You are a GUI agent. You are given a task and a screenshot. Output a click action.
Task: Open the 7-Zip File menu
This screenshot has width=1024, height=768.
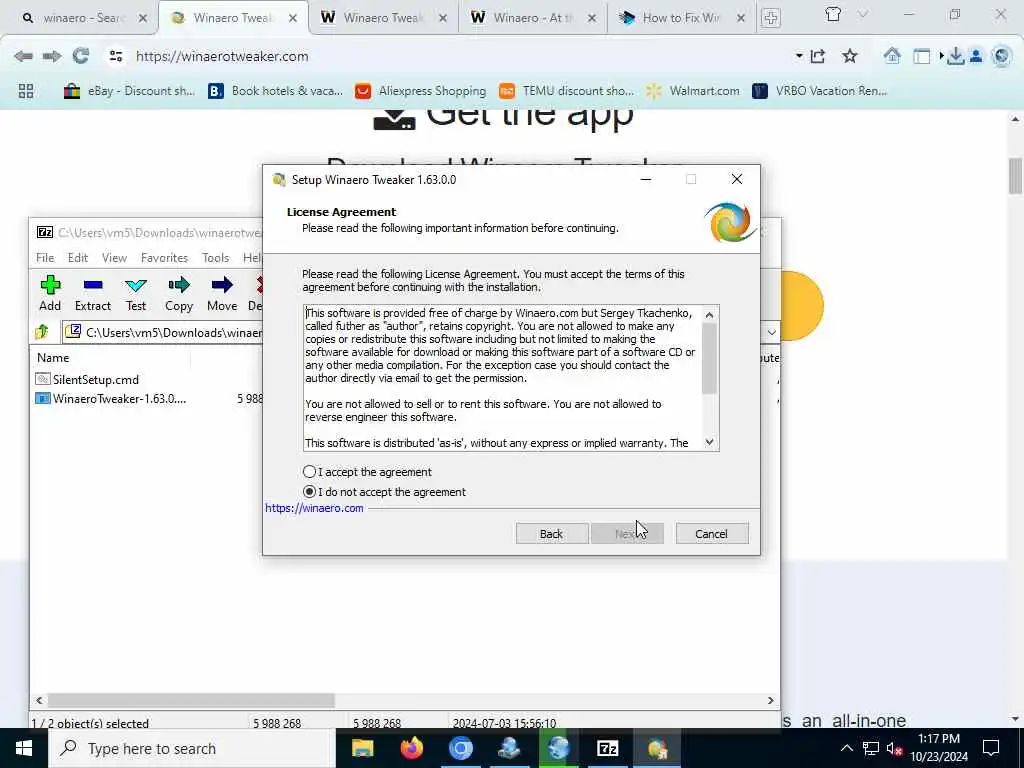[x=45, y=258]
